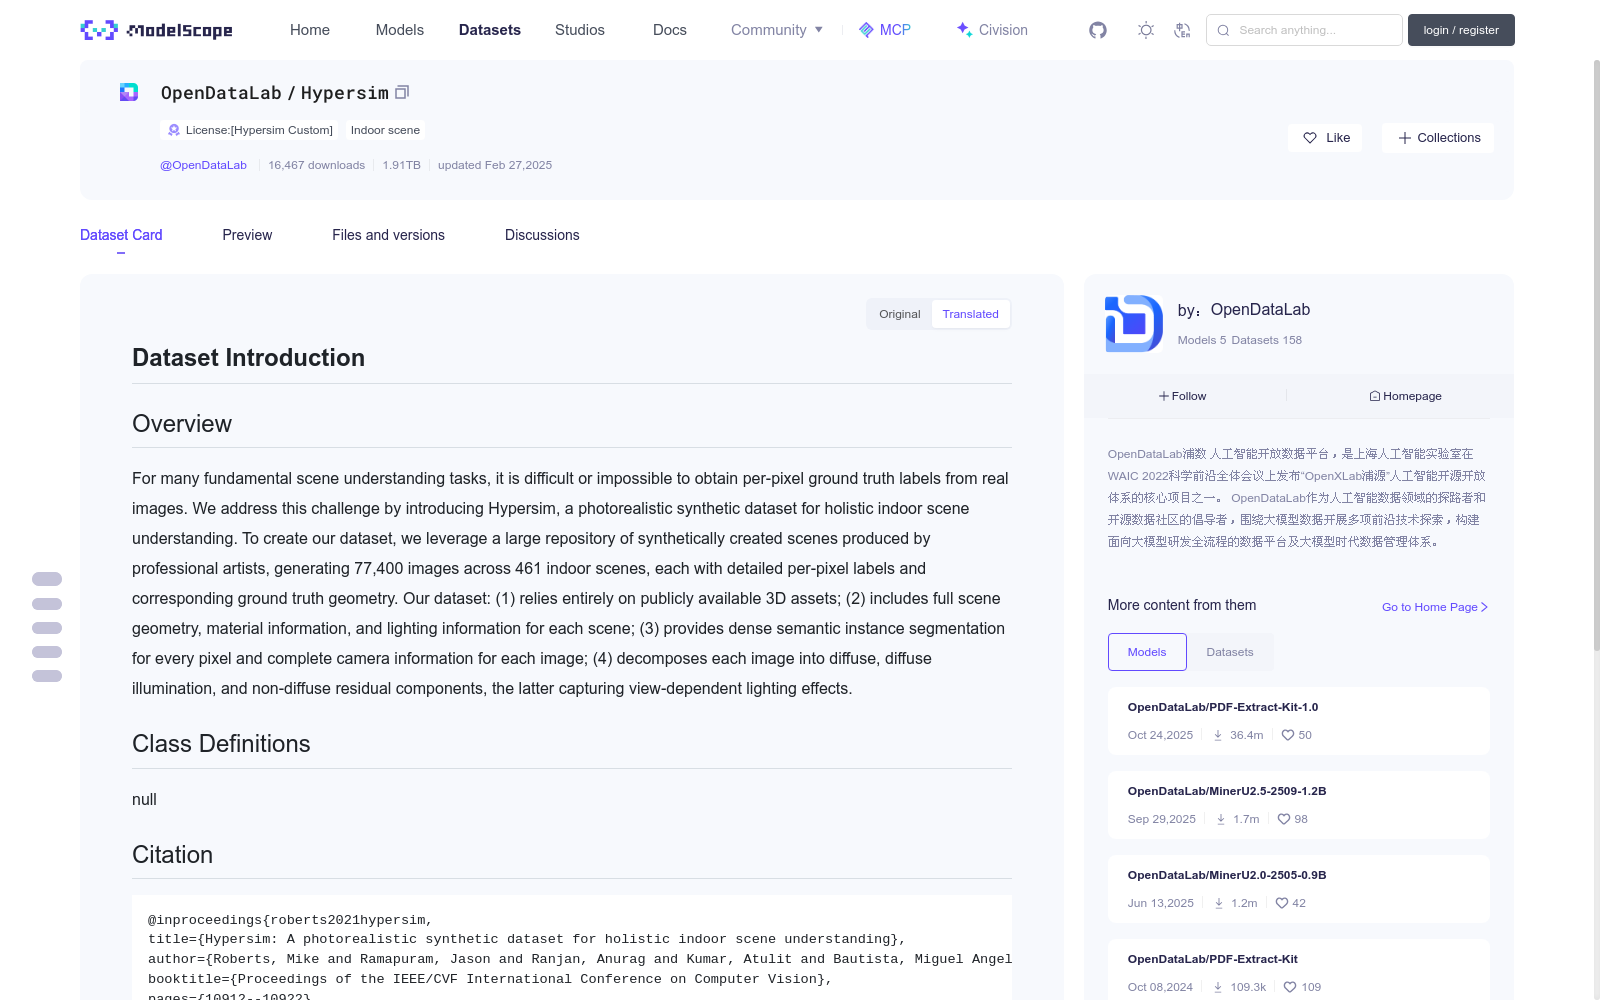The height and width of the screenshot is (1000, 1600).
Task: Click chevron next to Go to Home Page
Action: (x=1485, y=607)
